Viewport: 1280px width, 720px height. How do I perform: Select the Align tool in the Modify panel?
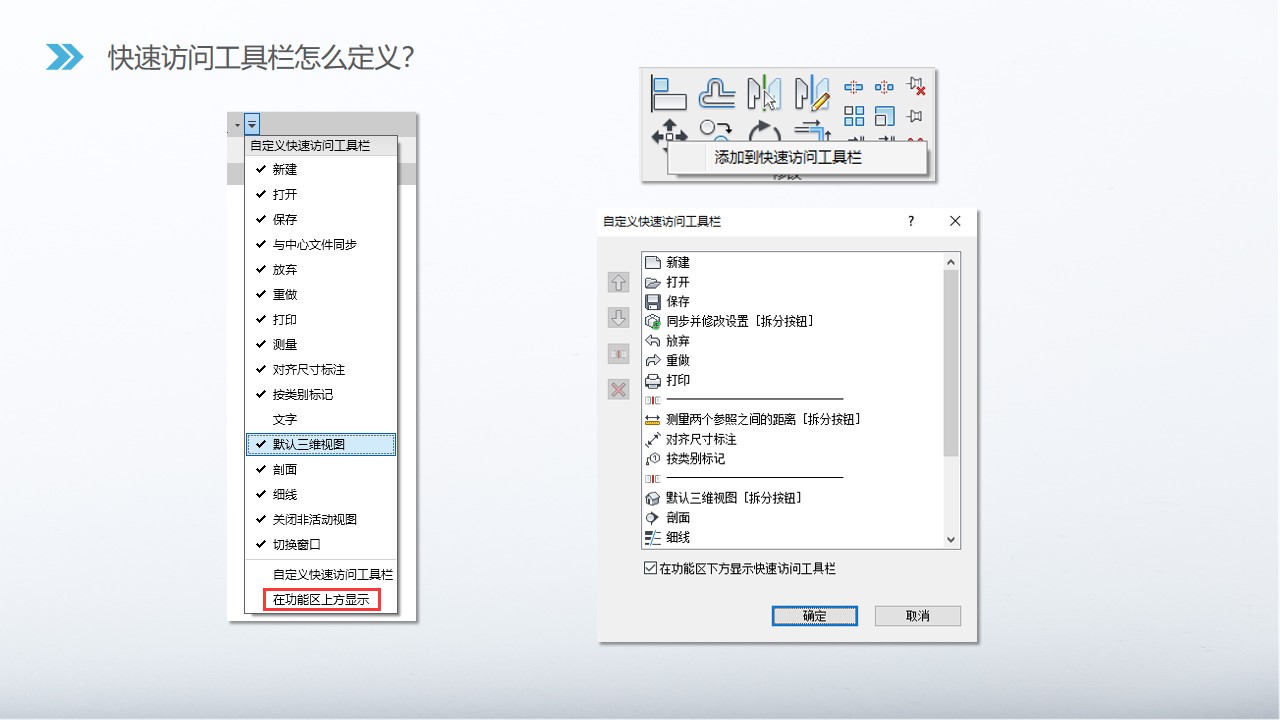point(669,93)
